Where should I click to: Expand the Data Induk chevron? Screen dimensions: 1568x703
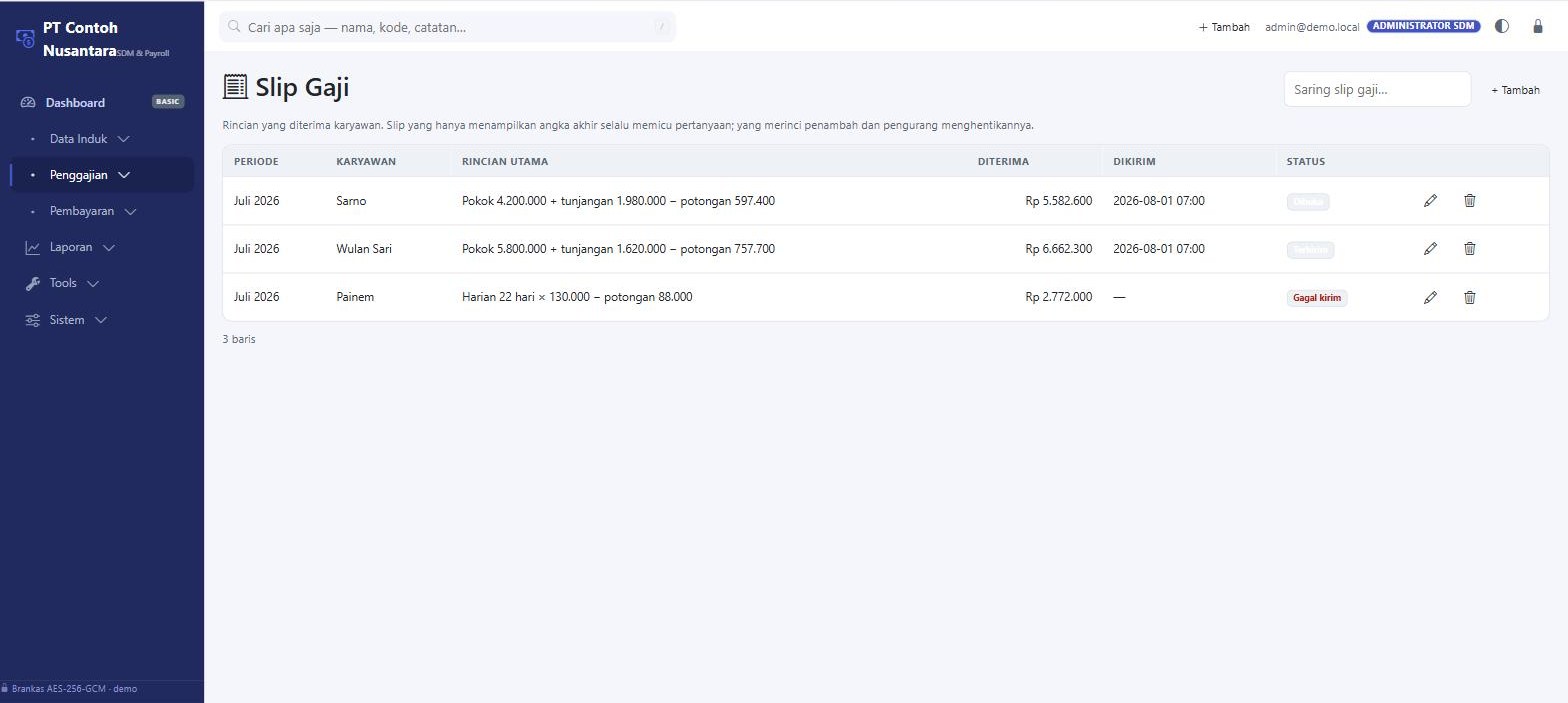[x=123, y=139]
